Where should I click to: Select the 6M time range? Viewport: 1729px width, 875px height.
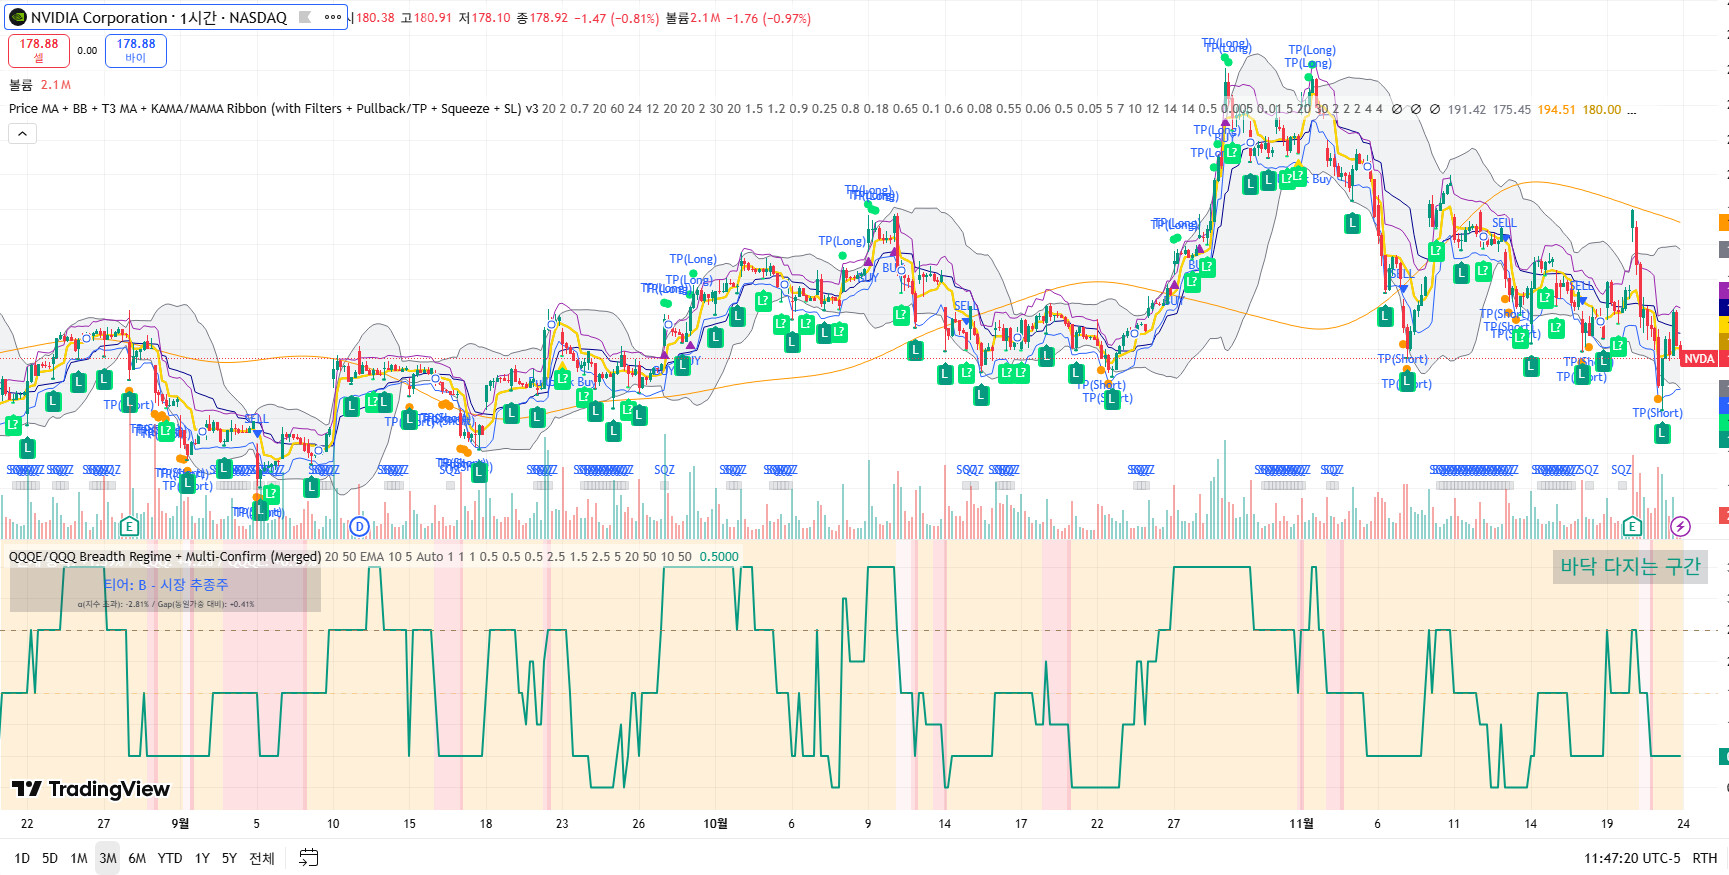[137, 858]
